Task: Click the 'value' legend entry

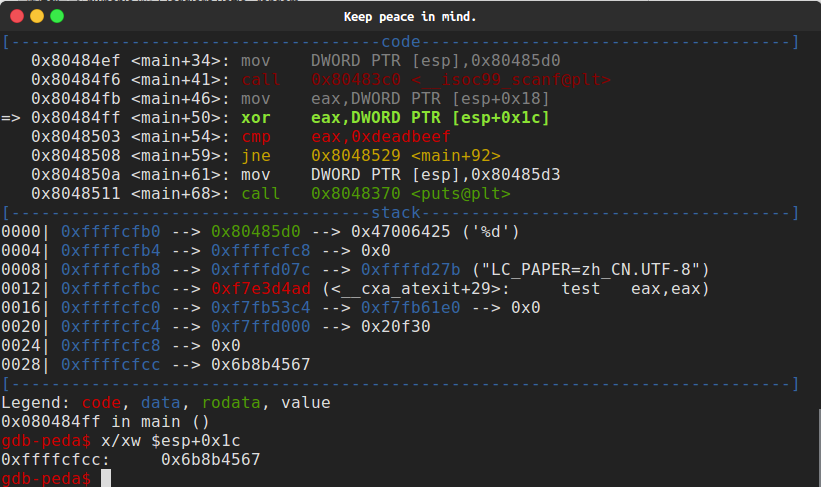Action: [306, 403]
